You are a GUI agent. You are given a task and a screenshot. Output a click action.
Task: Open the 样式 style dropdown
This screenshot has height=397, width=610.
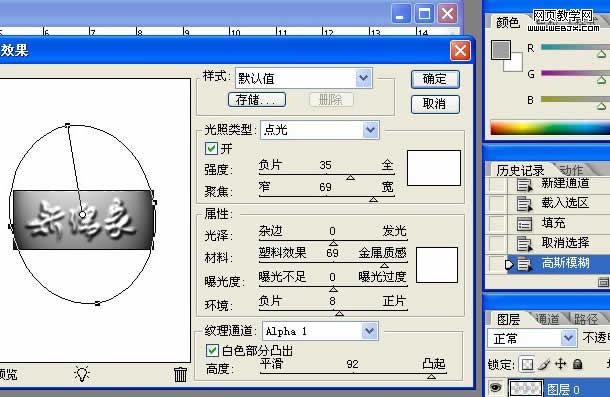(x=363, y=78)
